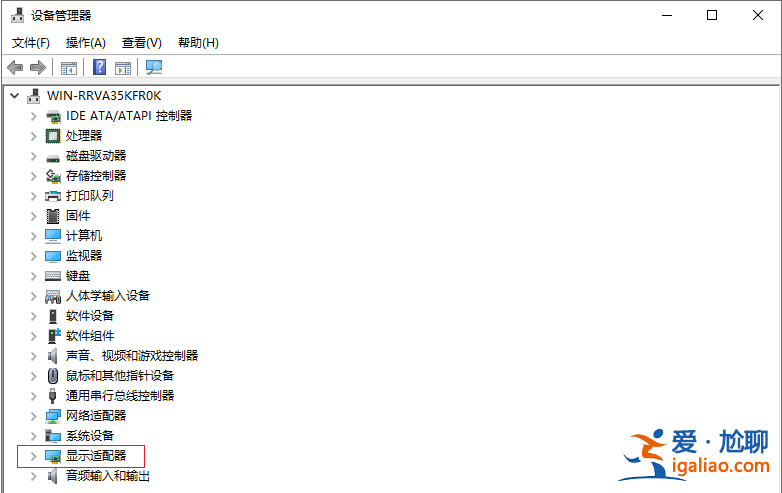Click the 声音、视频和游戏控制器 speaker icon
Viewport: 782px width, 493px height.
[53, 356]
